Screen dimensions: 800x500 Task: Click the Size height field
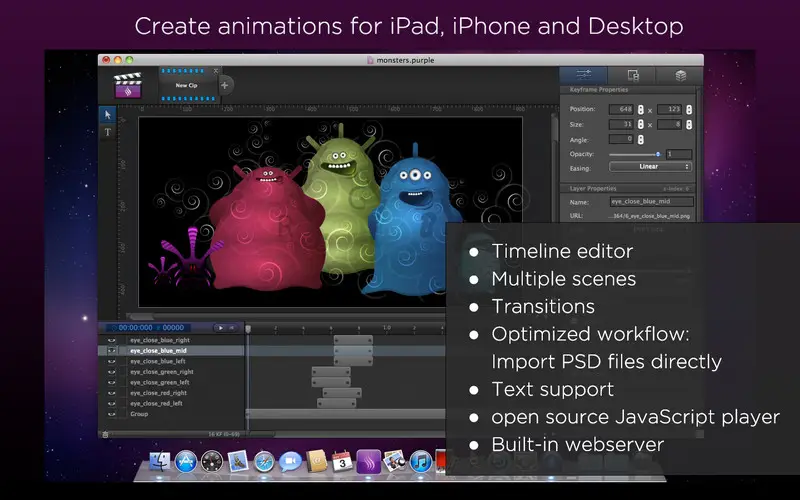pyautogui.click(x=669, y=124)
